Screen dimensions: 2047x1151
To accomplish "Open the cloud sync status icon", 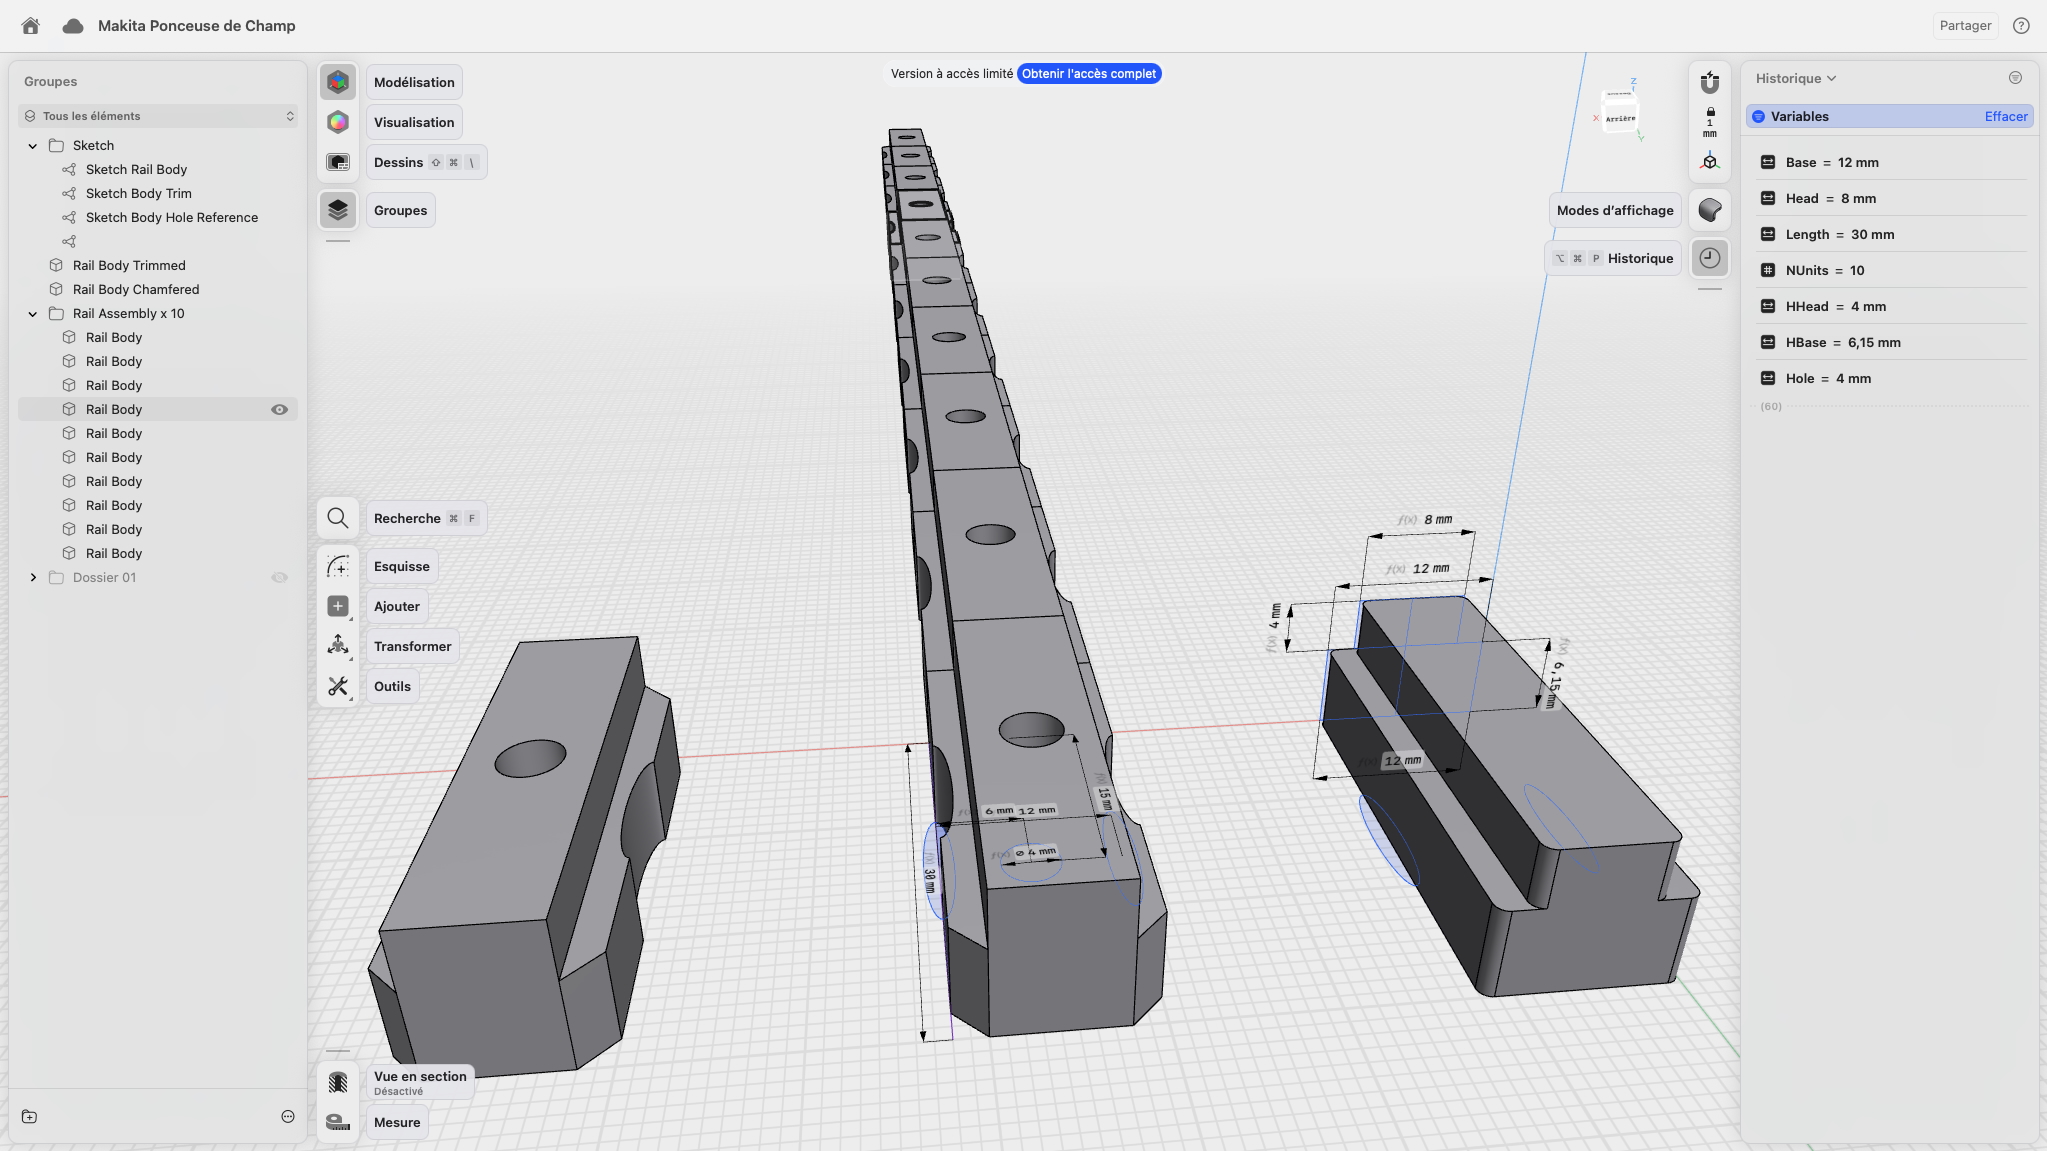I will (73, 26).
